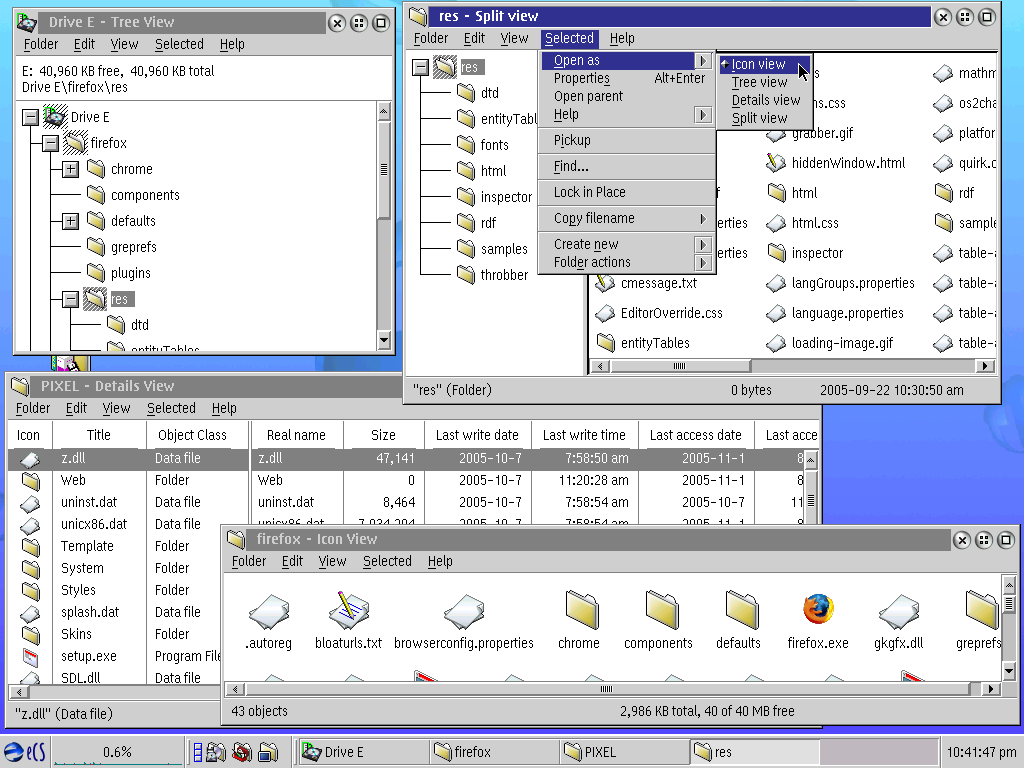Image resolution: width=1024 pixels, height=768 pixels.
Task: Click the cmessage.txt file icon in res view
Action: [605, 283]
